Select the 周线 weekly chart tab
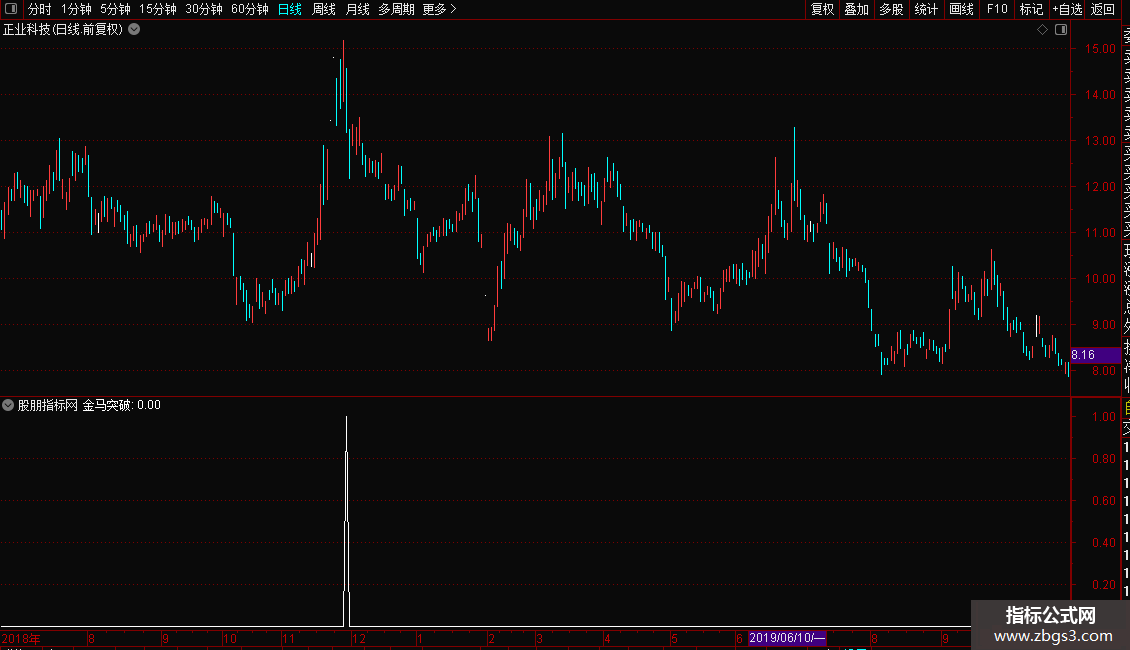 (324, 9)
